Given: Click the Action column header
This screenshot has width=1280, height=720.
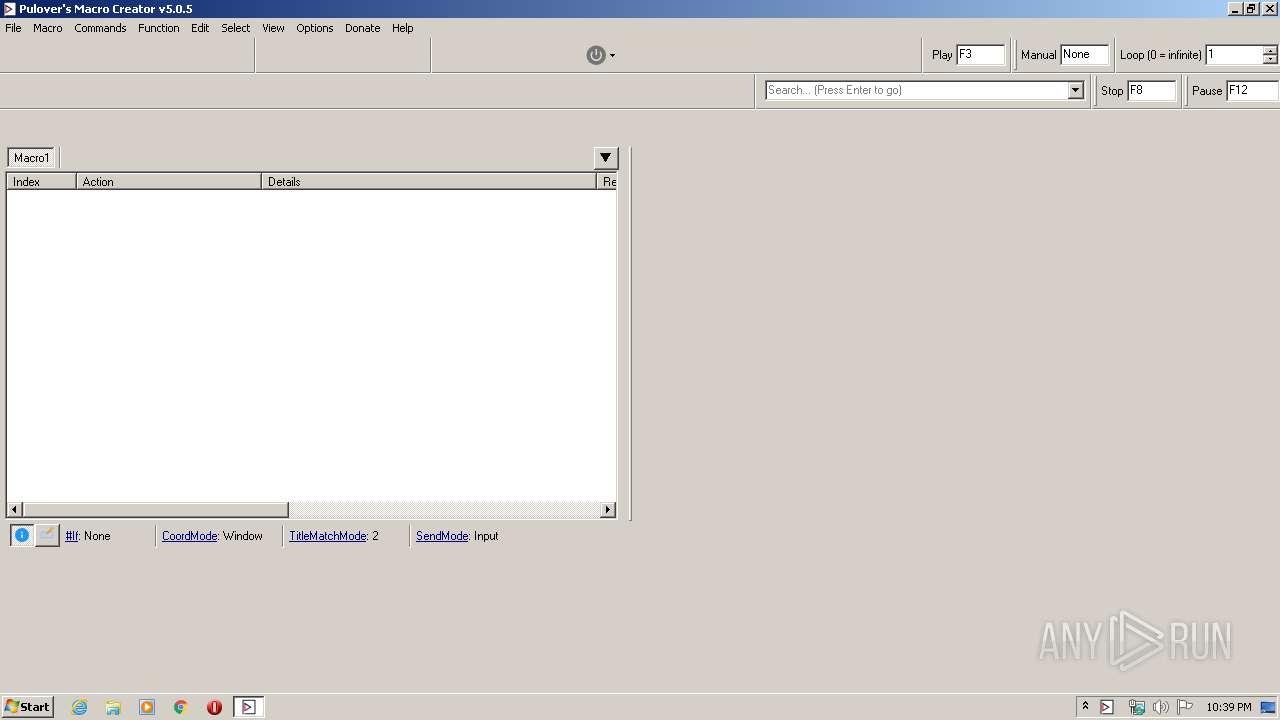Looking at the screenshot, I should coord(169,182).
